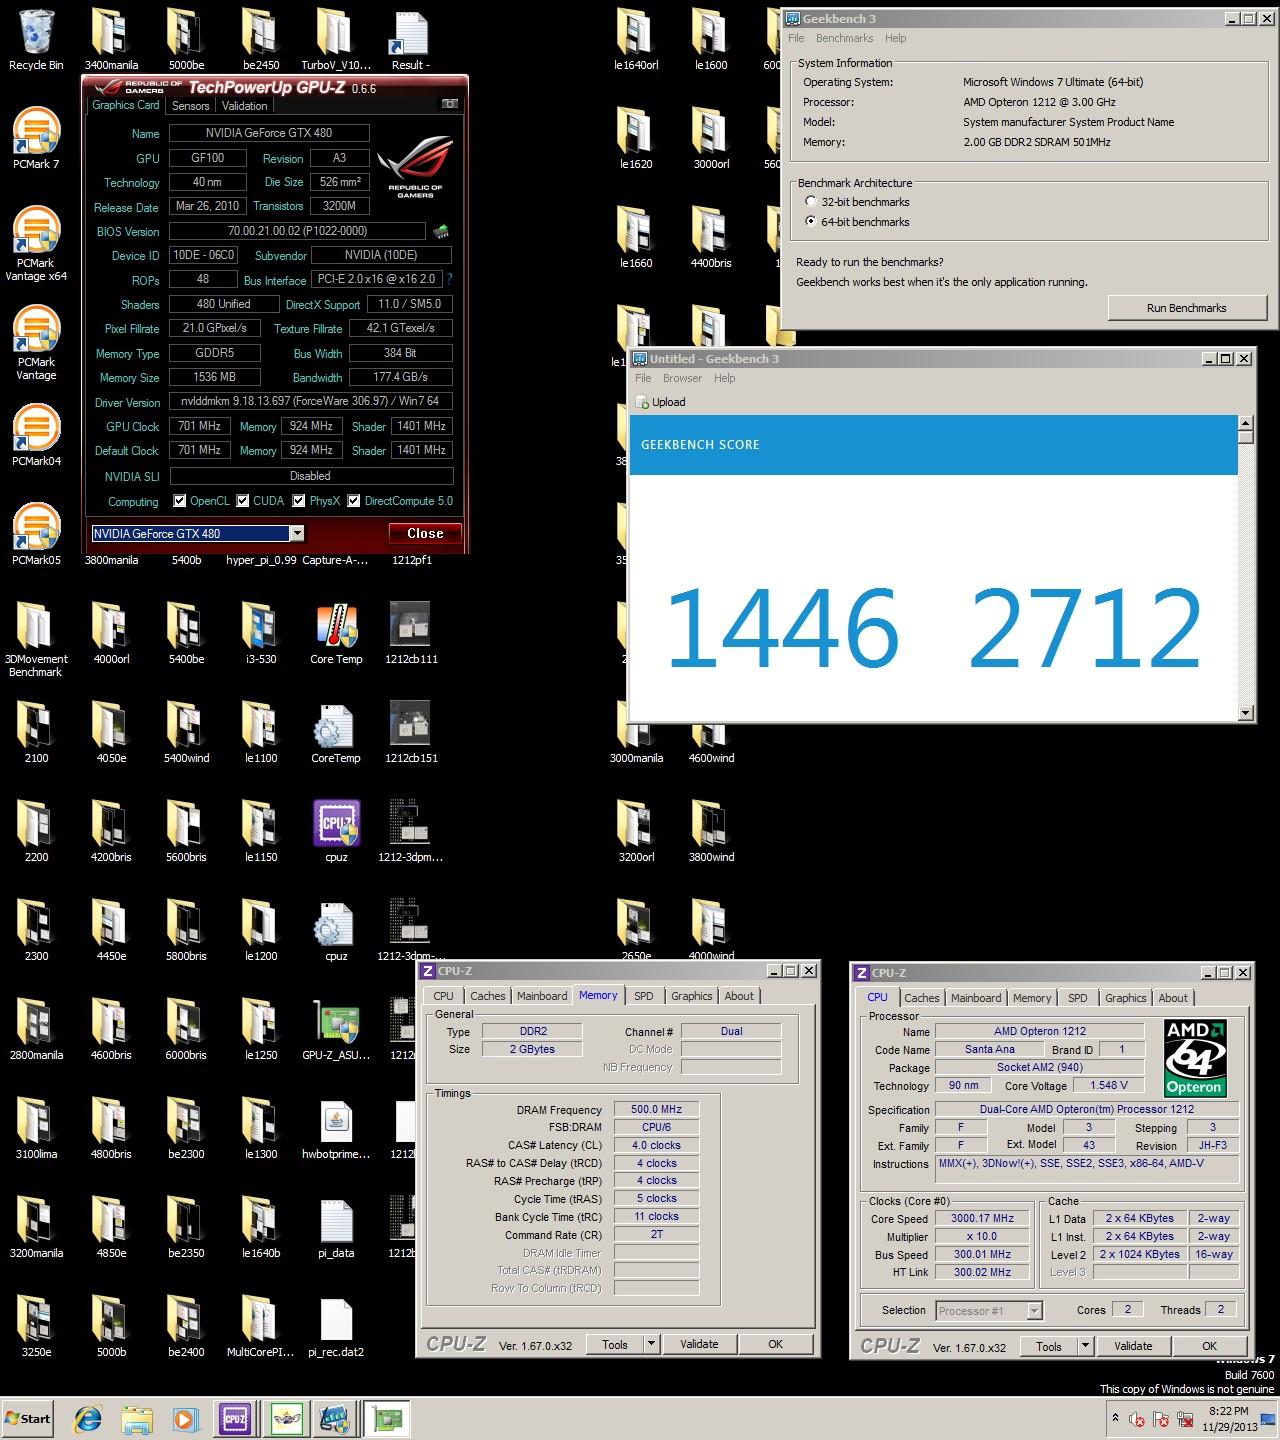
Task: Click Validate in CPU-Z Memory window
Action: click(699, 1344)
